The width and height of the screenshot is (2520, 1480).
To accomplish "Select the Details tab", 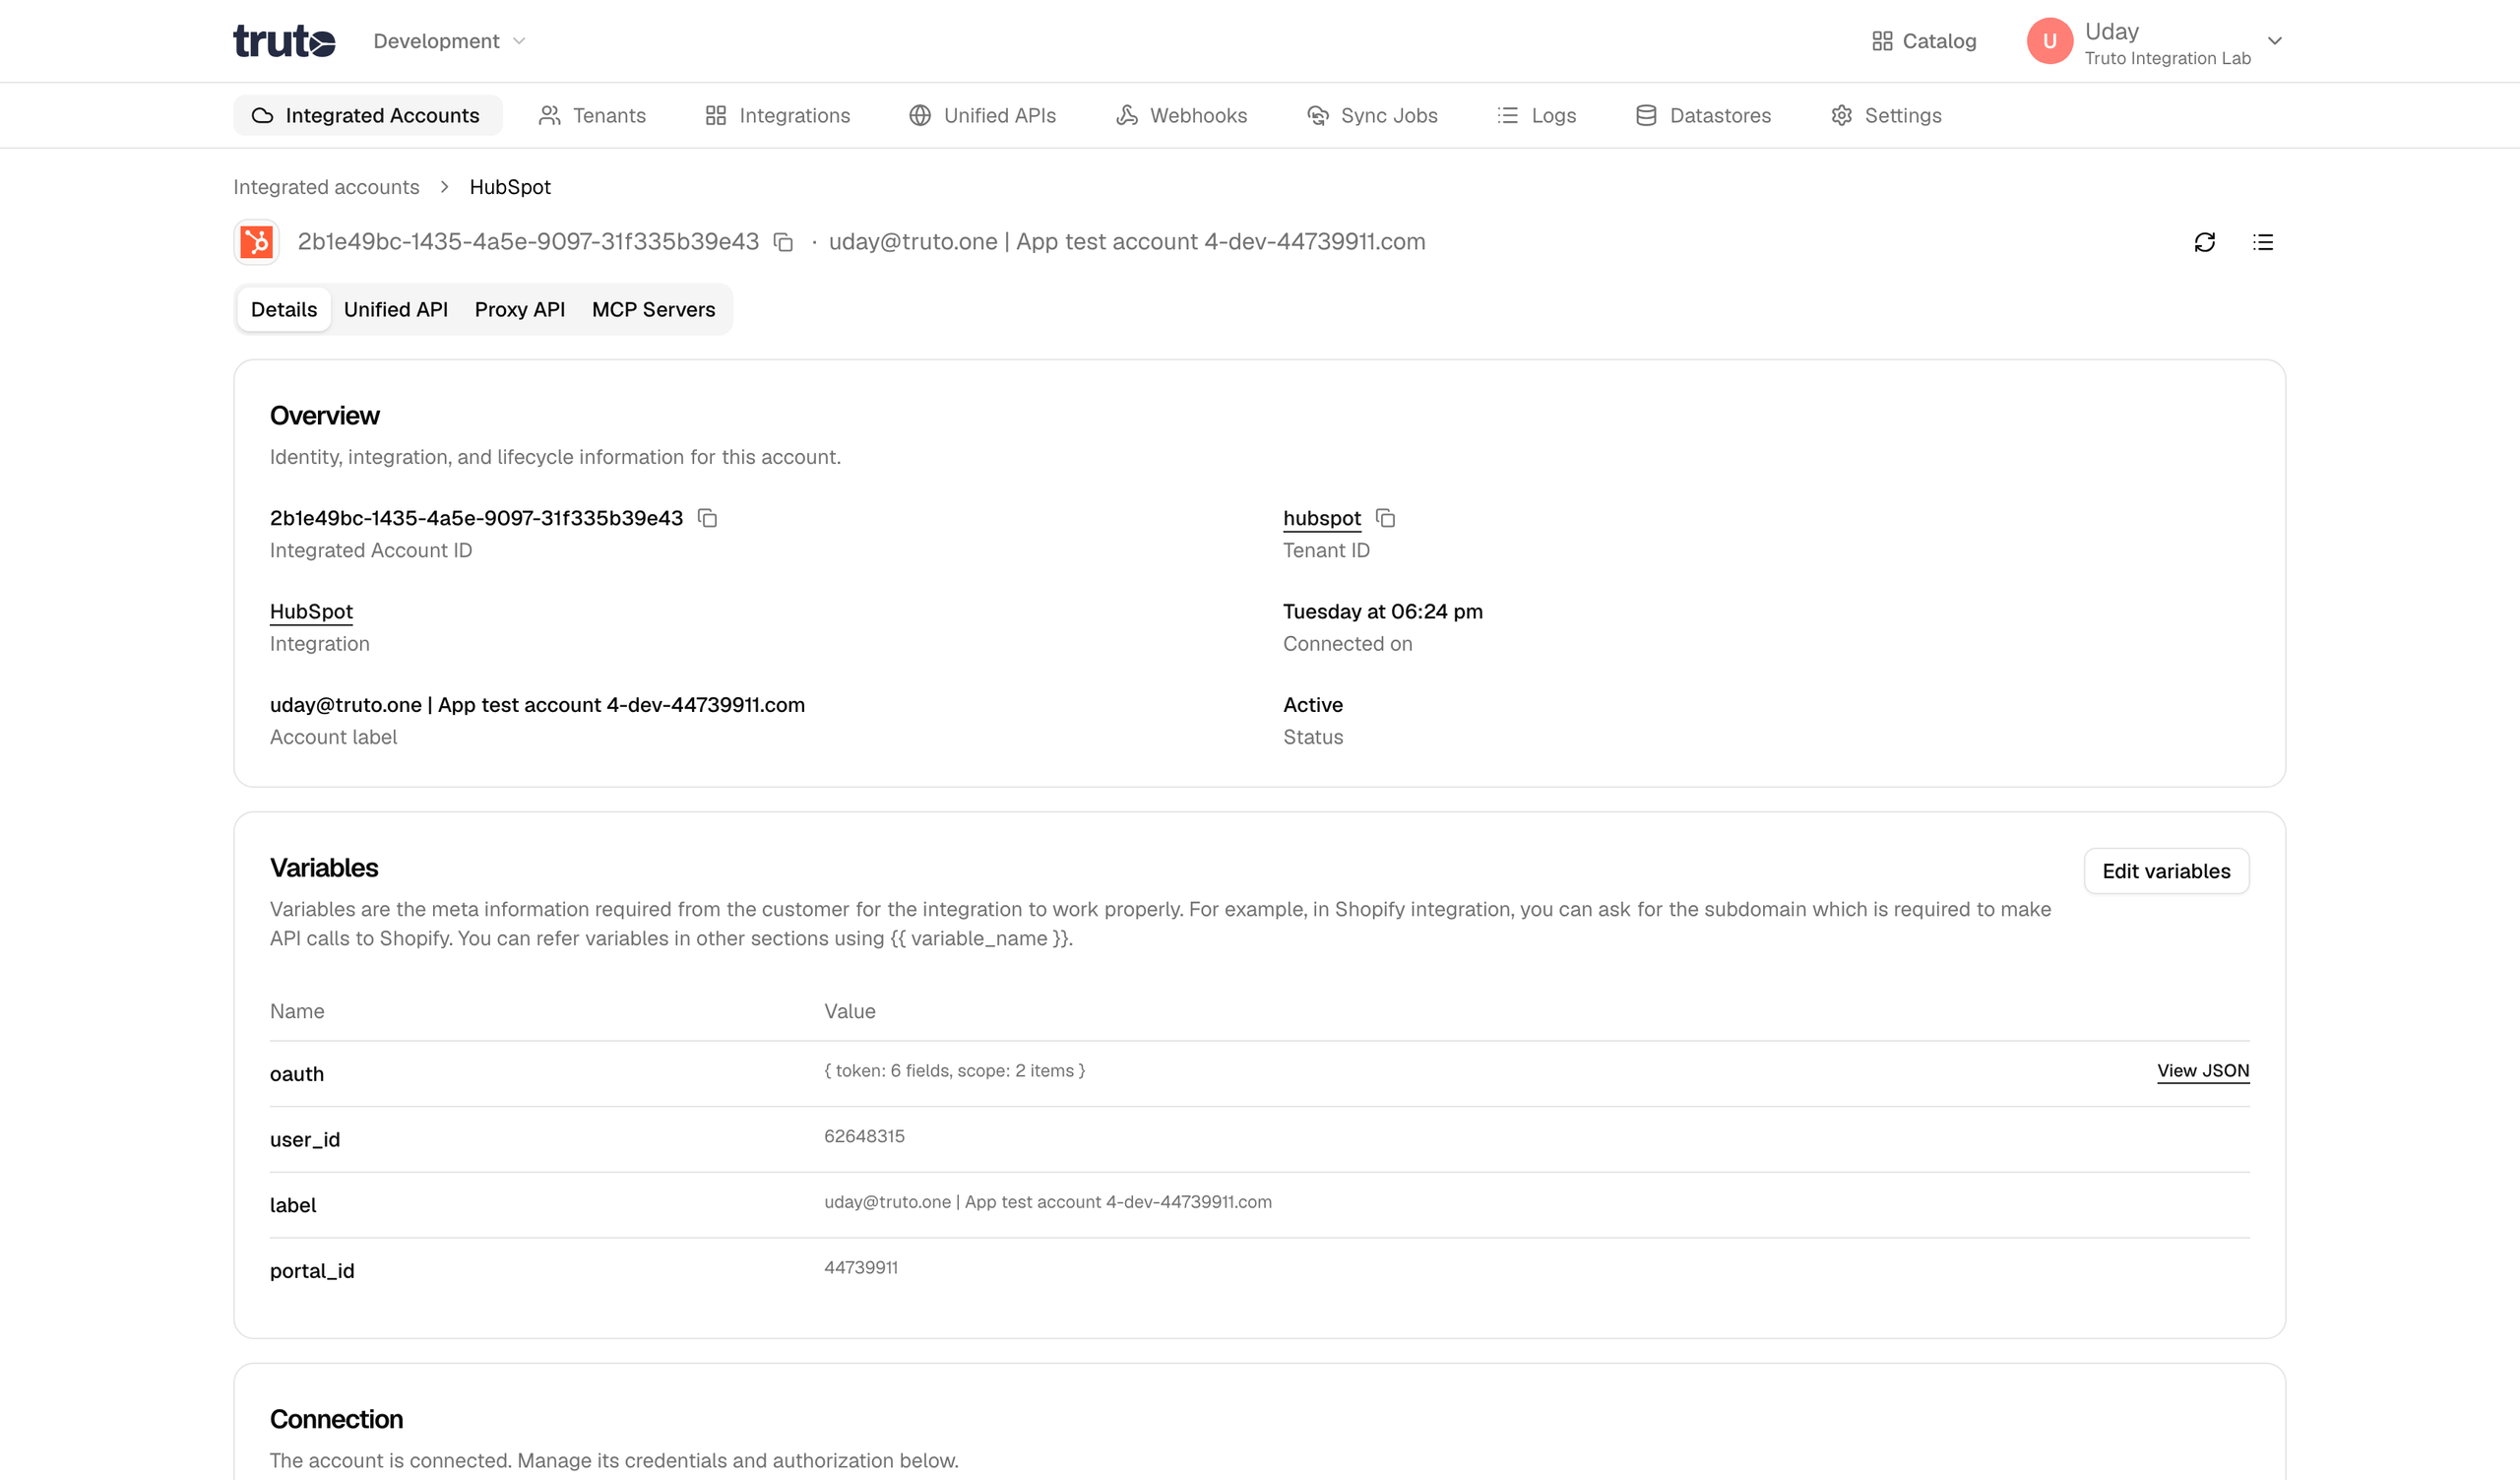I will pyautogui.click(x=284, y=309).
